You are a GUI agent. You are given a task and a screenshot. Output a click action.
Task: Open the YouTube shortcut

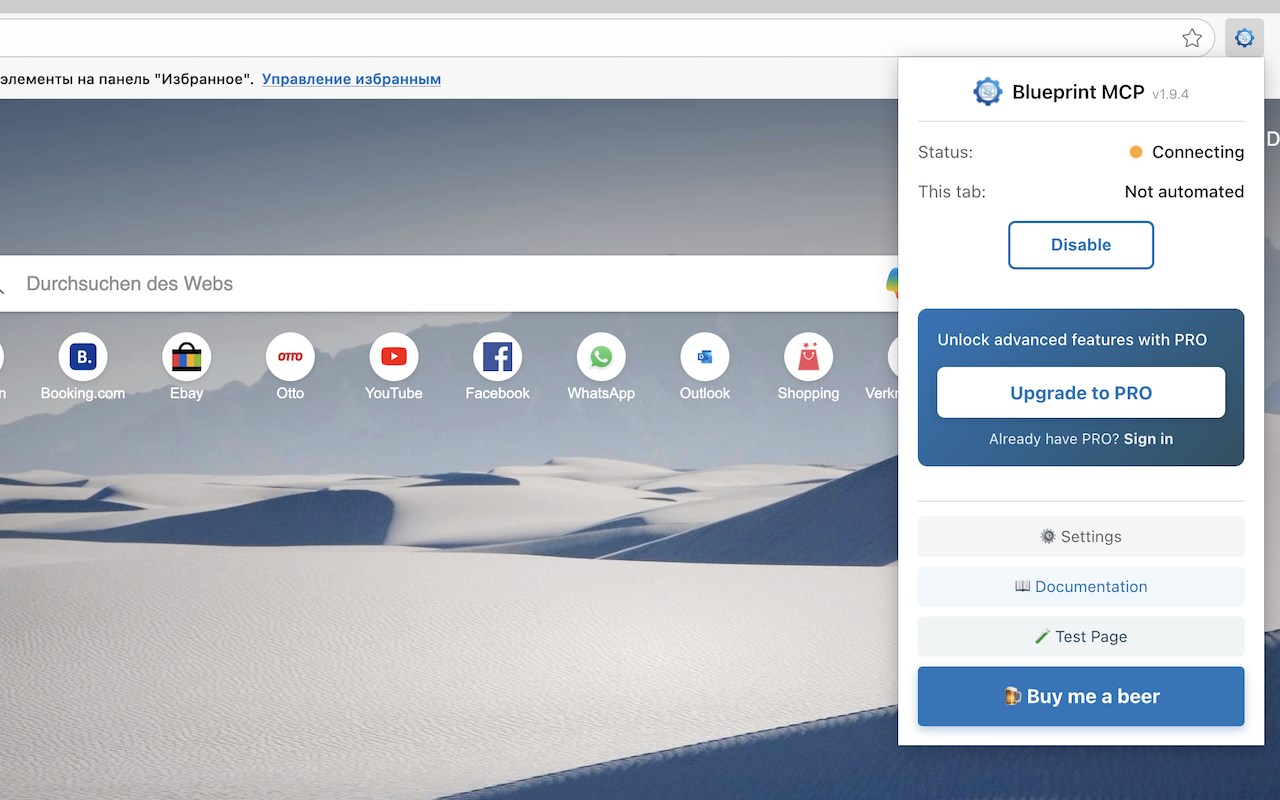tap(394, 367)
